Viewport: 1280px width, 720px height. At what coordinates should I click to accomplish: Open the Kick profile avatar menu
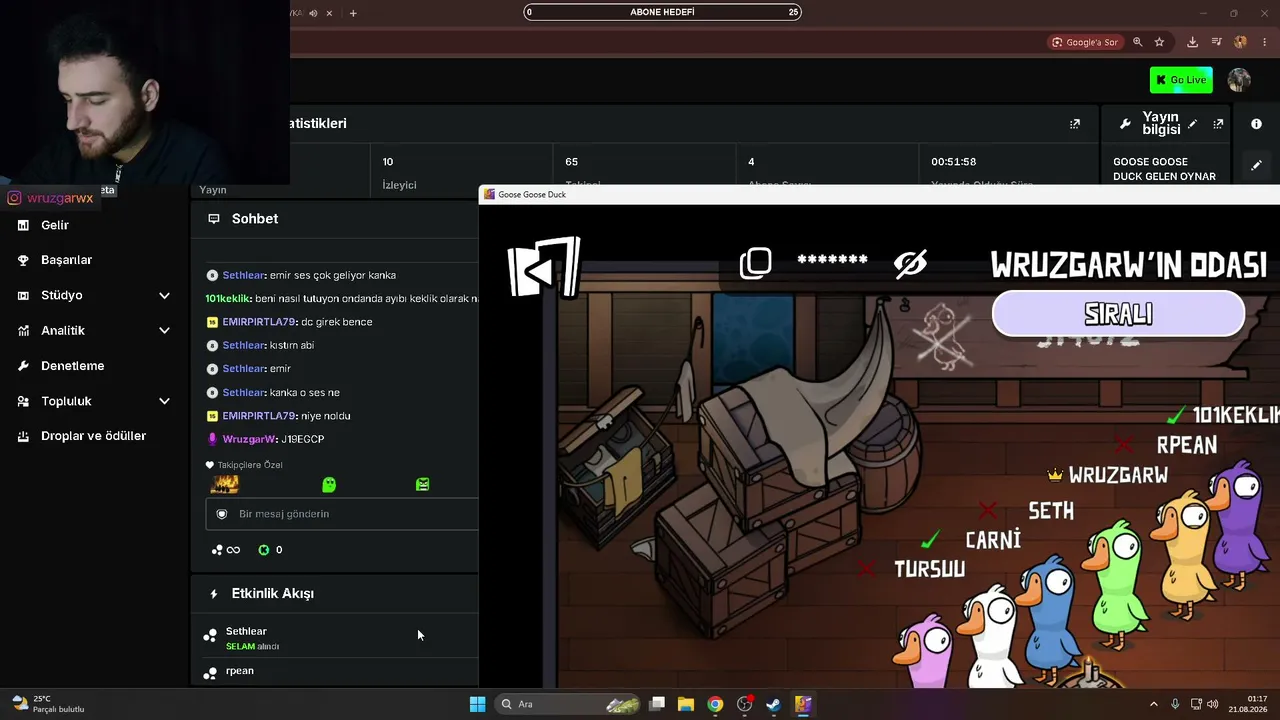pos(1239,80)
